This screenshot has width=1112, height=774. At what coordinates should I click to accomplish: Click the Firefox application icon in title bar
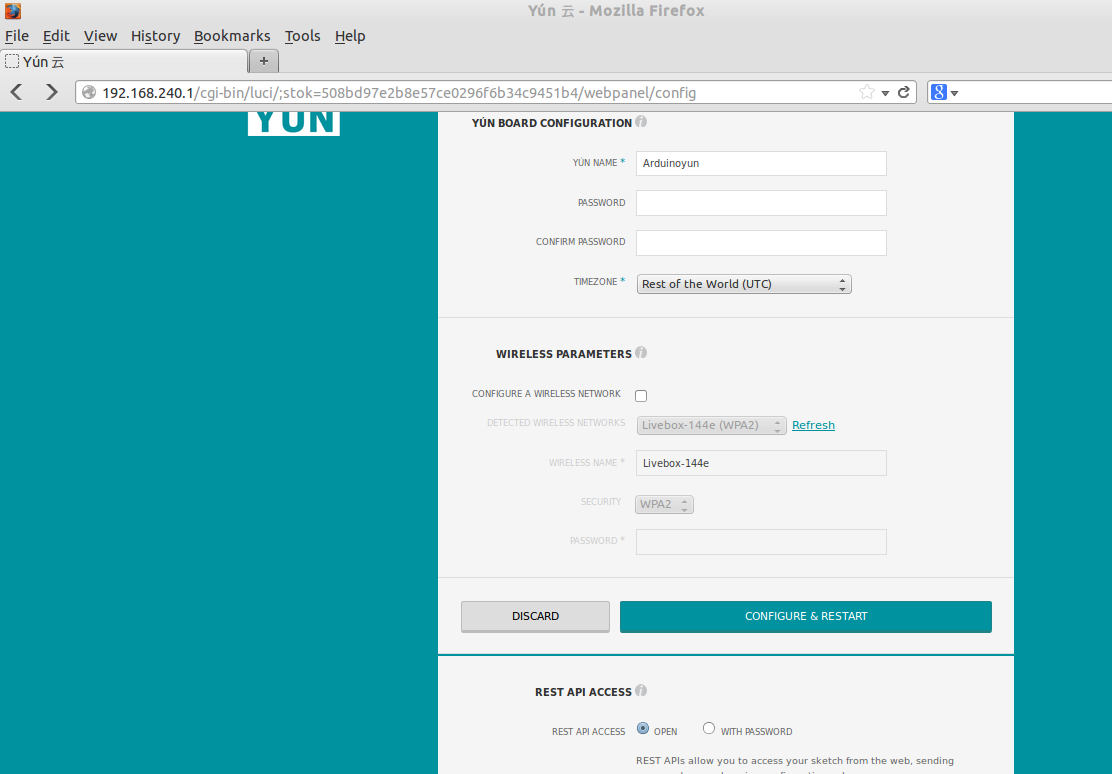tap(13, 11)
